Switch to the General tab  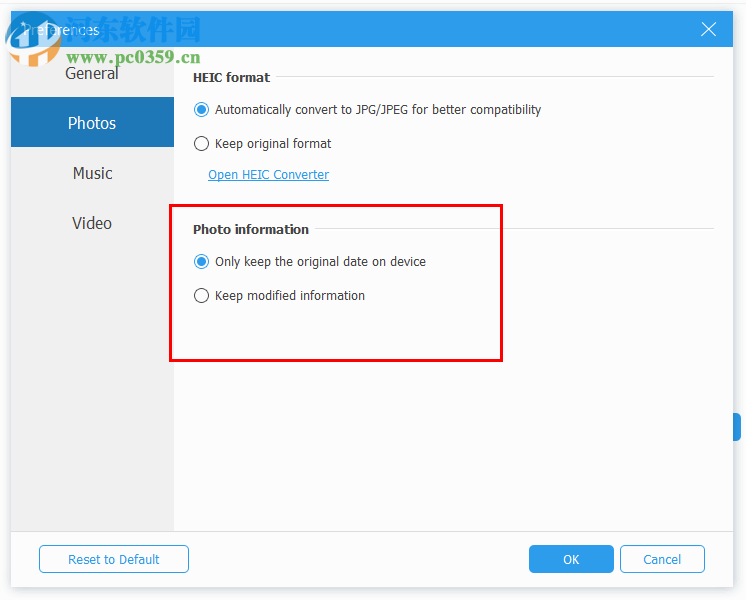pyautogui.click(x=92, y=74)
